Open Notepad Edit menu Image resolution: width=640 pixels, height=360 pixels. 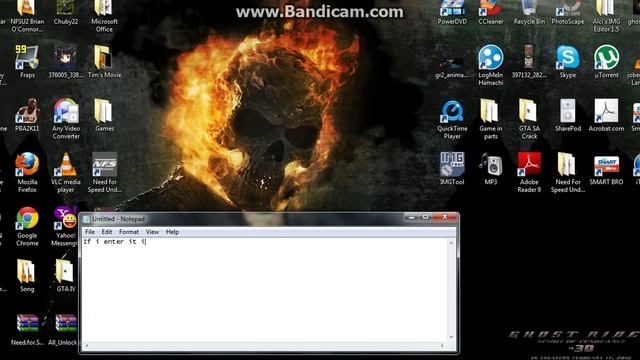(107, 232)
